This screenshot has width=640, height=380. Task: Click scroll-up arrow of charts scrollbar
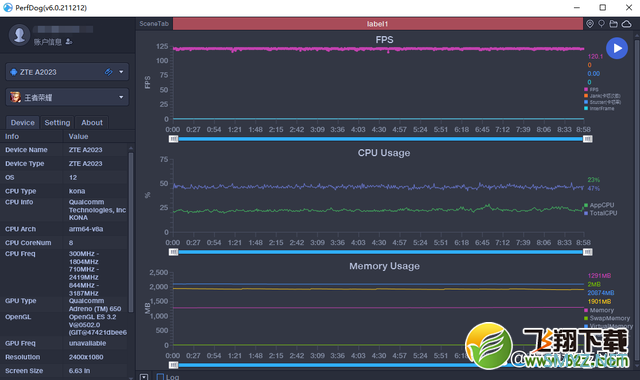tap(637, 35)
